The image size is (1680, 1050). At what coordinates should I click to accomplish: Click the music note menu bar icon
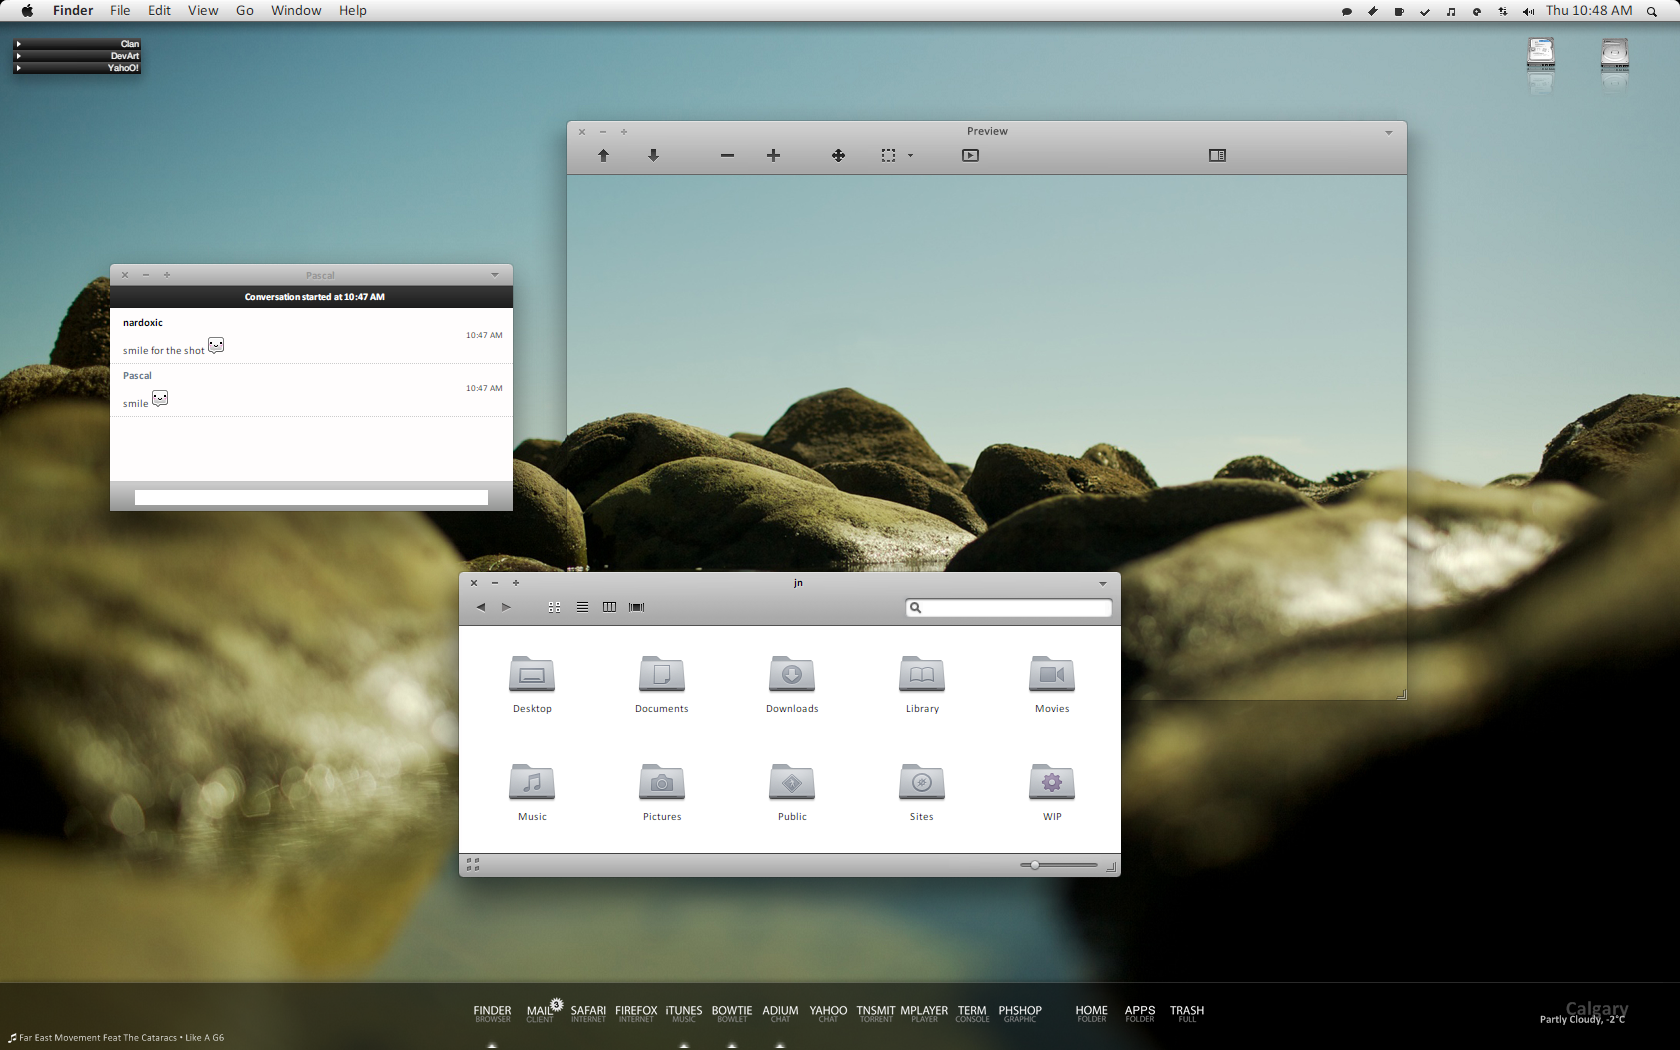click(x=1451, y=12)
